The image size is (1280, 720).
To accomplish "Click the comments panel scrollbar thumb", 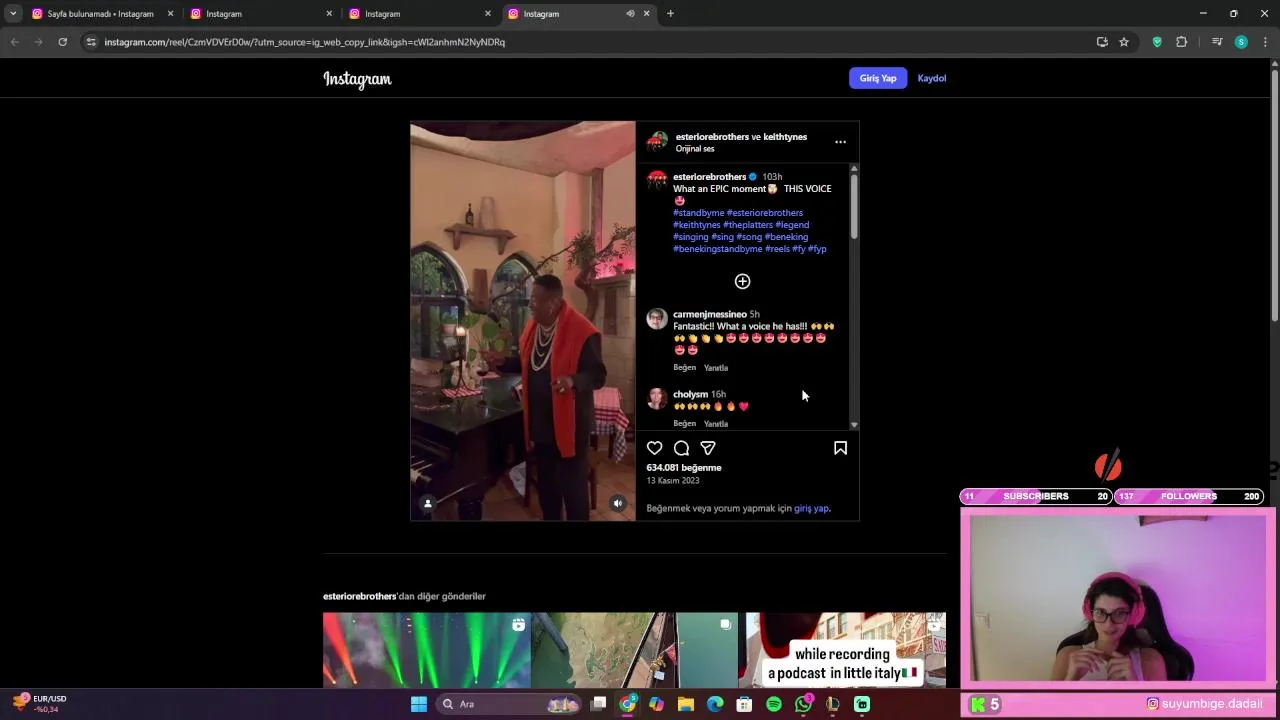I will click(854, 207).
